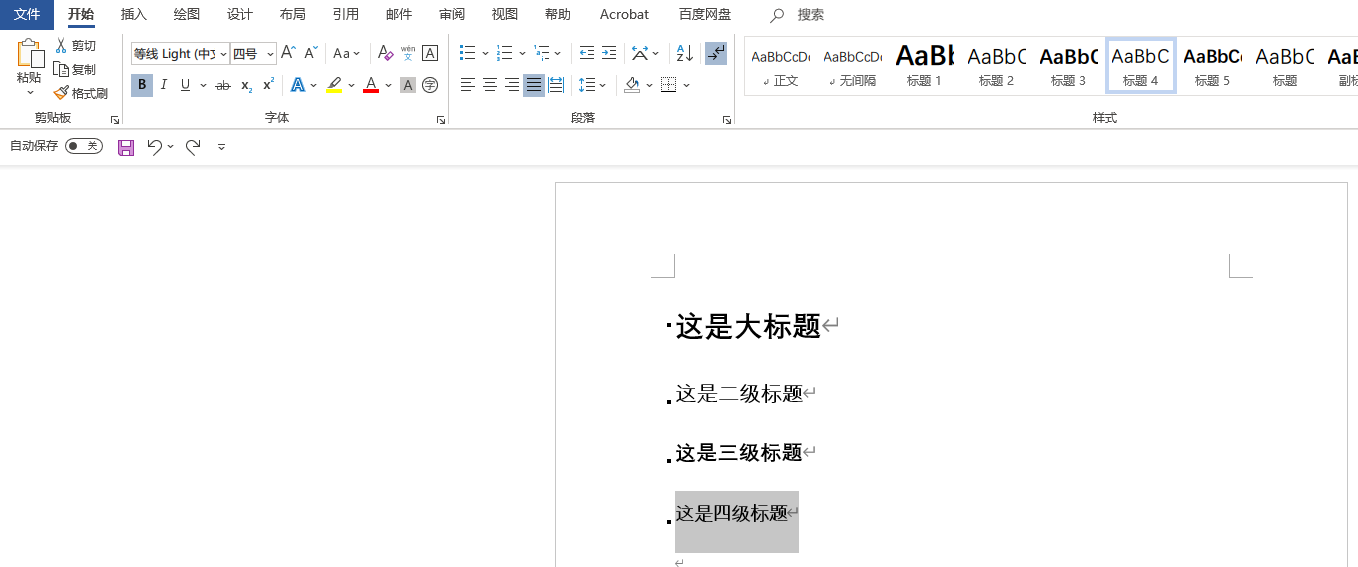Apply borders with the borders icon
1358x567 pixels.
click(669, 85)
